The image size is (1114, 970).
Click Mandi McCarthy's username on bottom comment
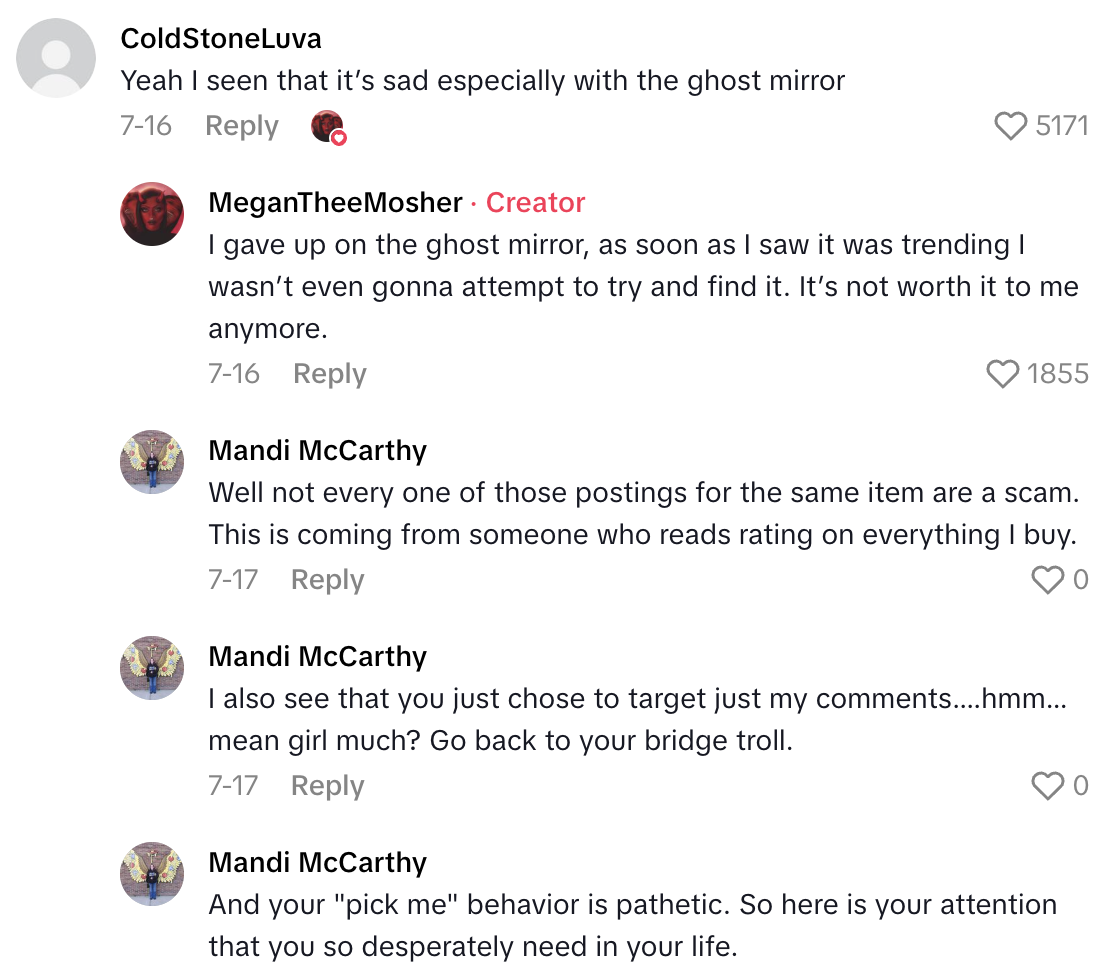317,862
